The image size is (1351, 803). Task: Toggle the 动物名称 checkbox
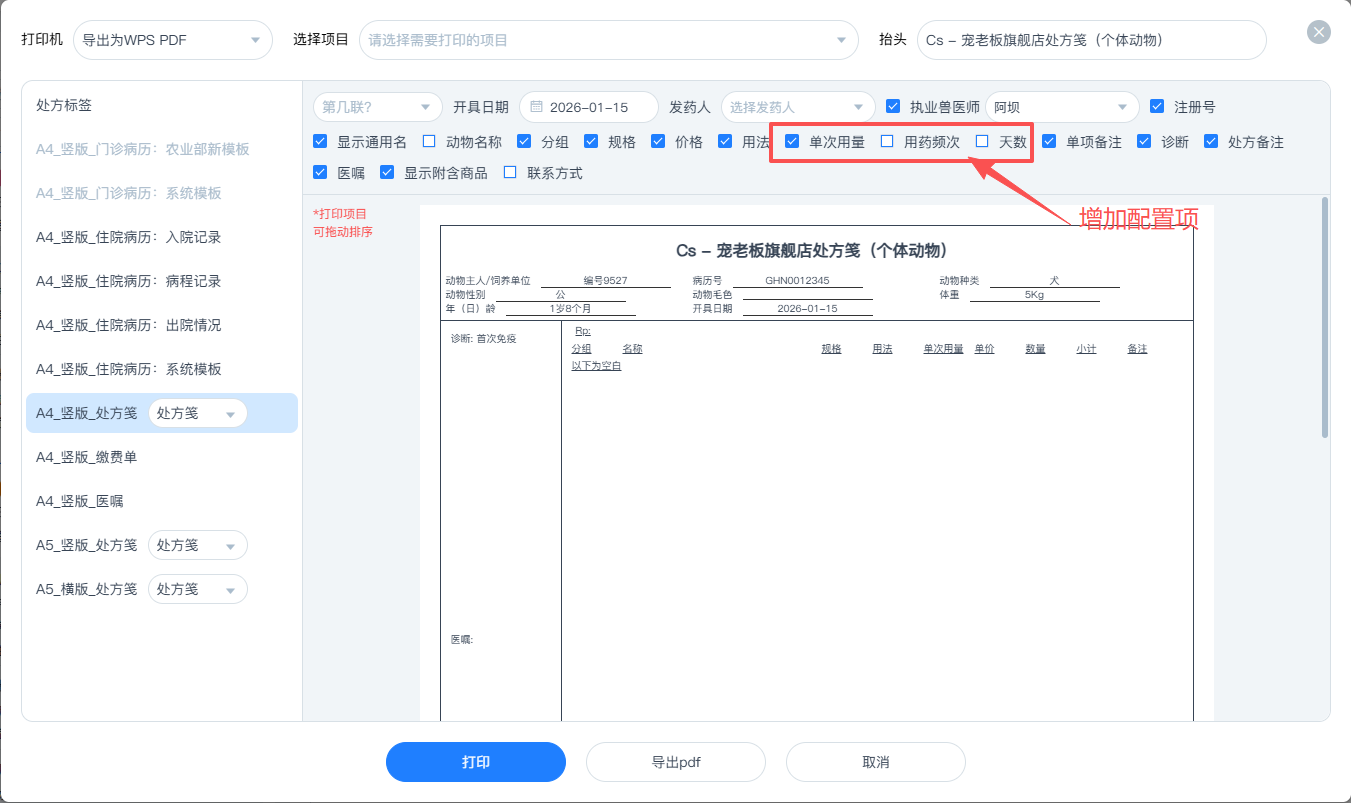(429, 142)
